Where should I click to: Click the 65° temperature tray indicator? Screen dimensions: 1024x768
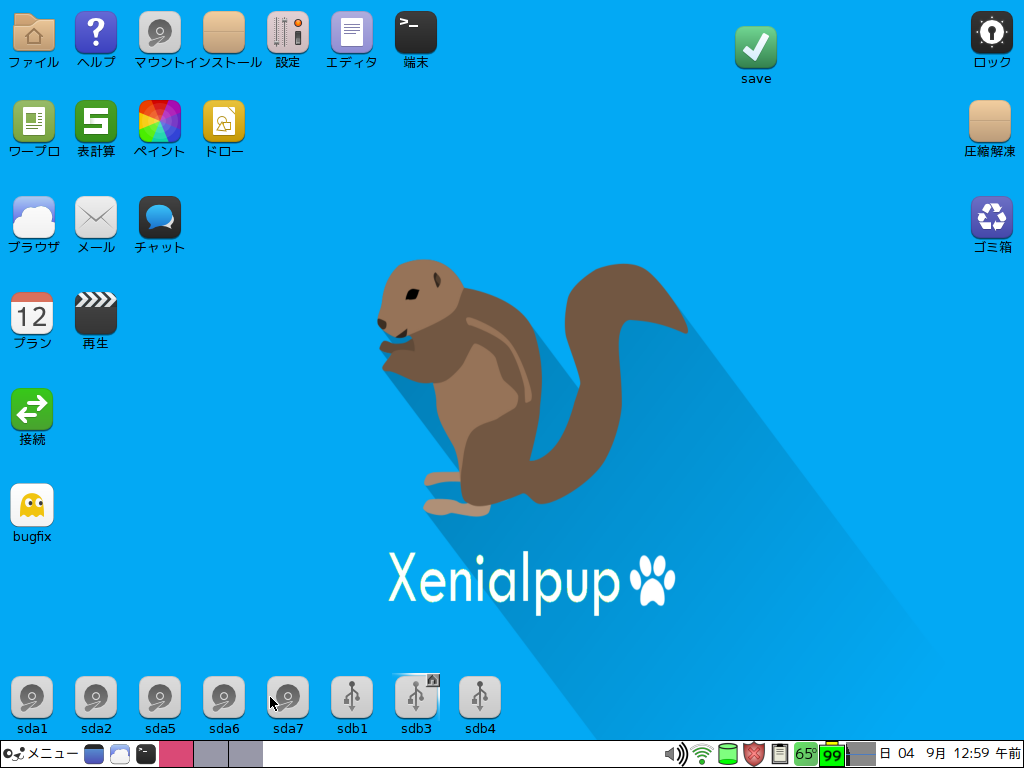[x=806, y=754]
